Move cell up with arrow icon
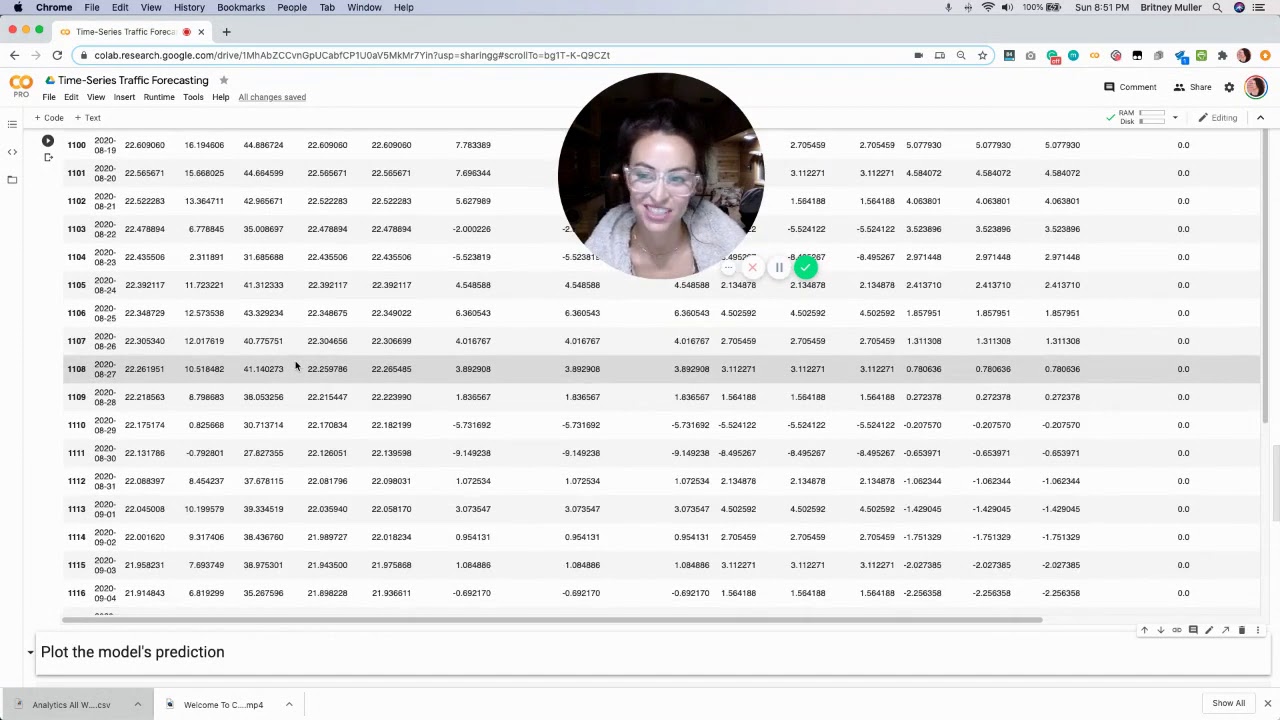Screen dimensions: 1280x720 pyautogui.click(x=1144, y=630)
